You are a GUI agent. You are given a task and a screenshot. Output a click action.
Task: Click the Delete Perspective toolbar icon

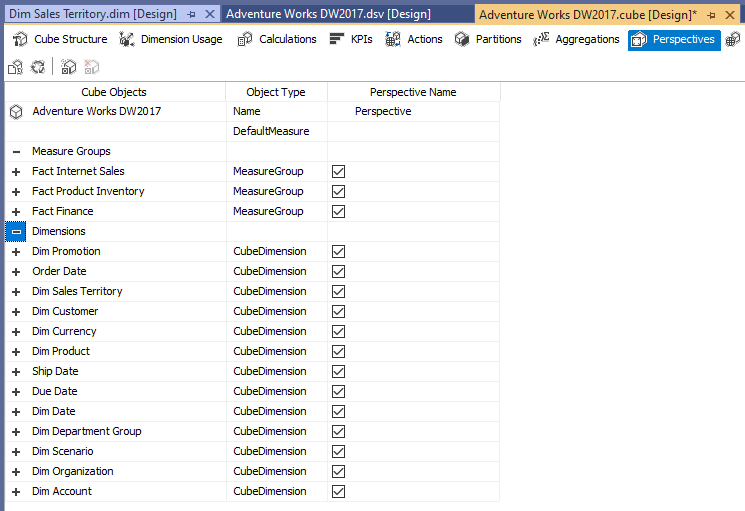click(x=92, y=67)
